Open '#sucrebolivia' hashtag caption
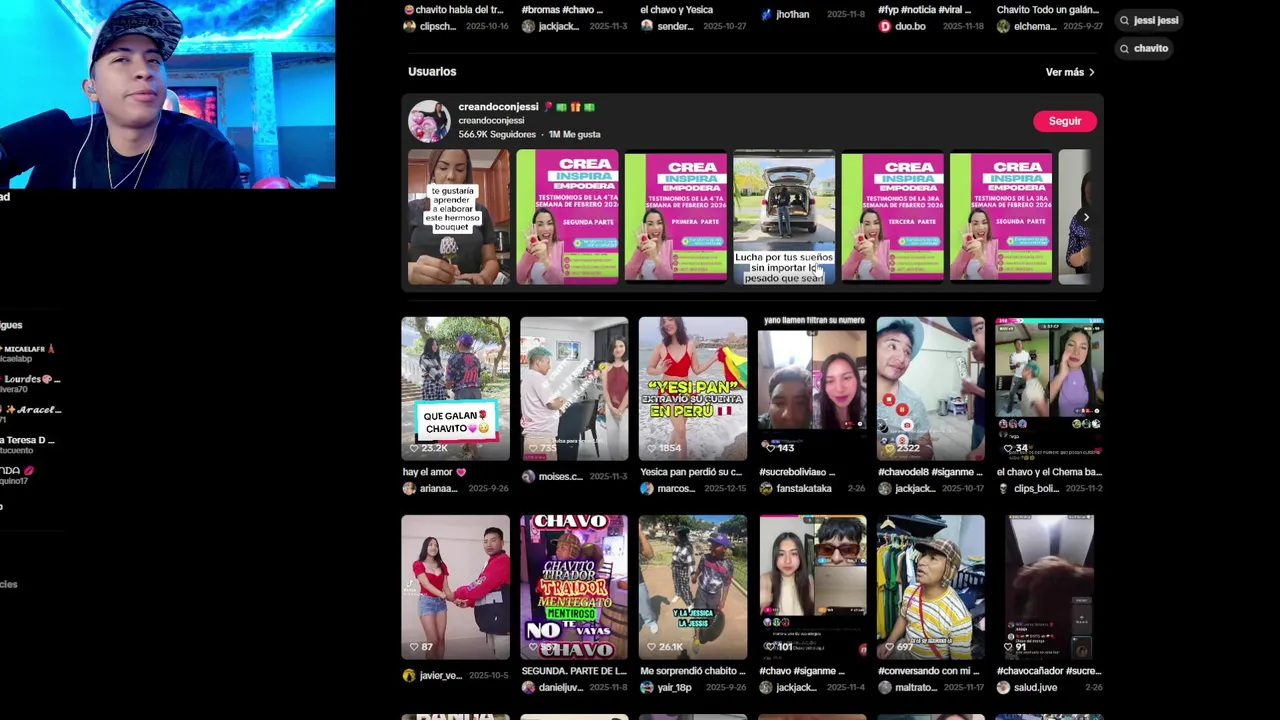The image size is (1280, 720). (797, 472)
